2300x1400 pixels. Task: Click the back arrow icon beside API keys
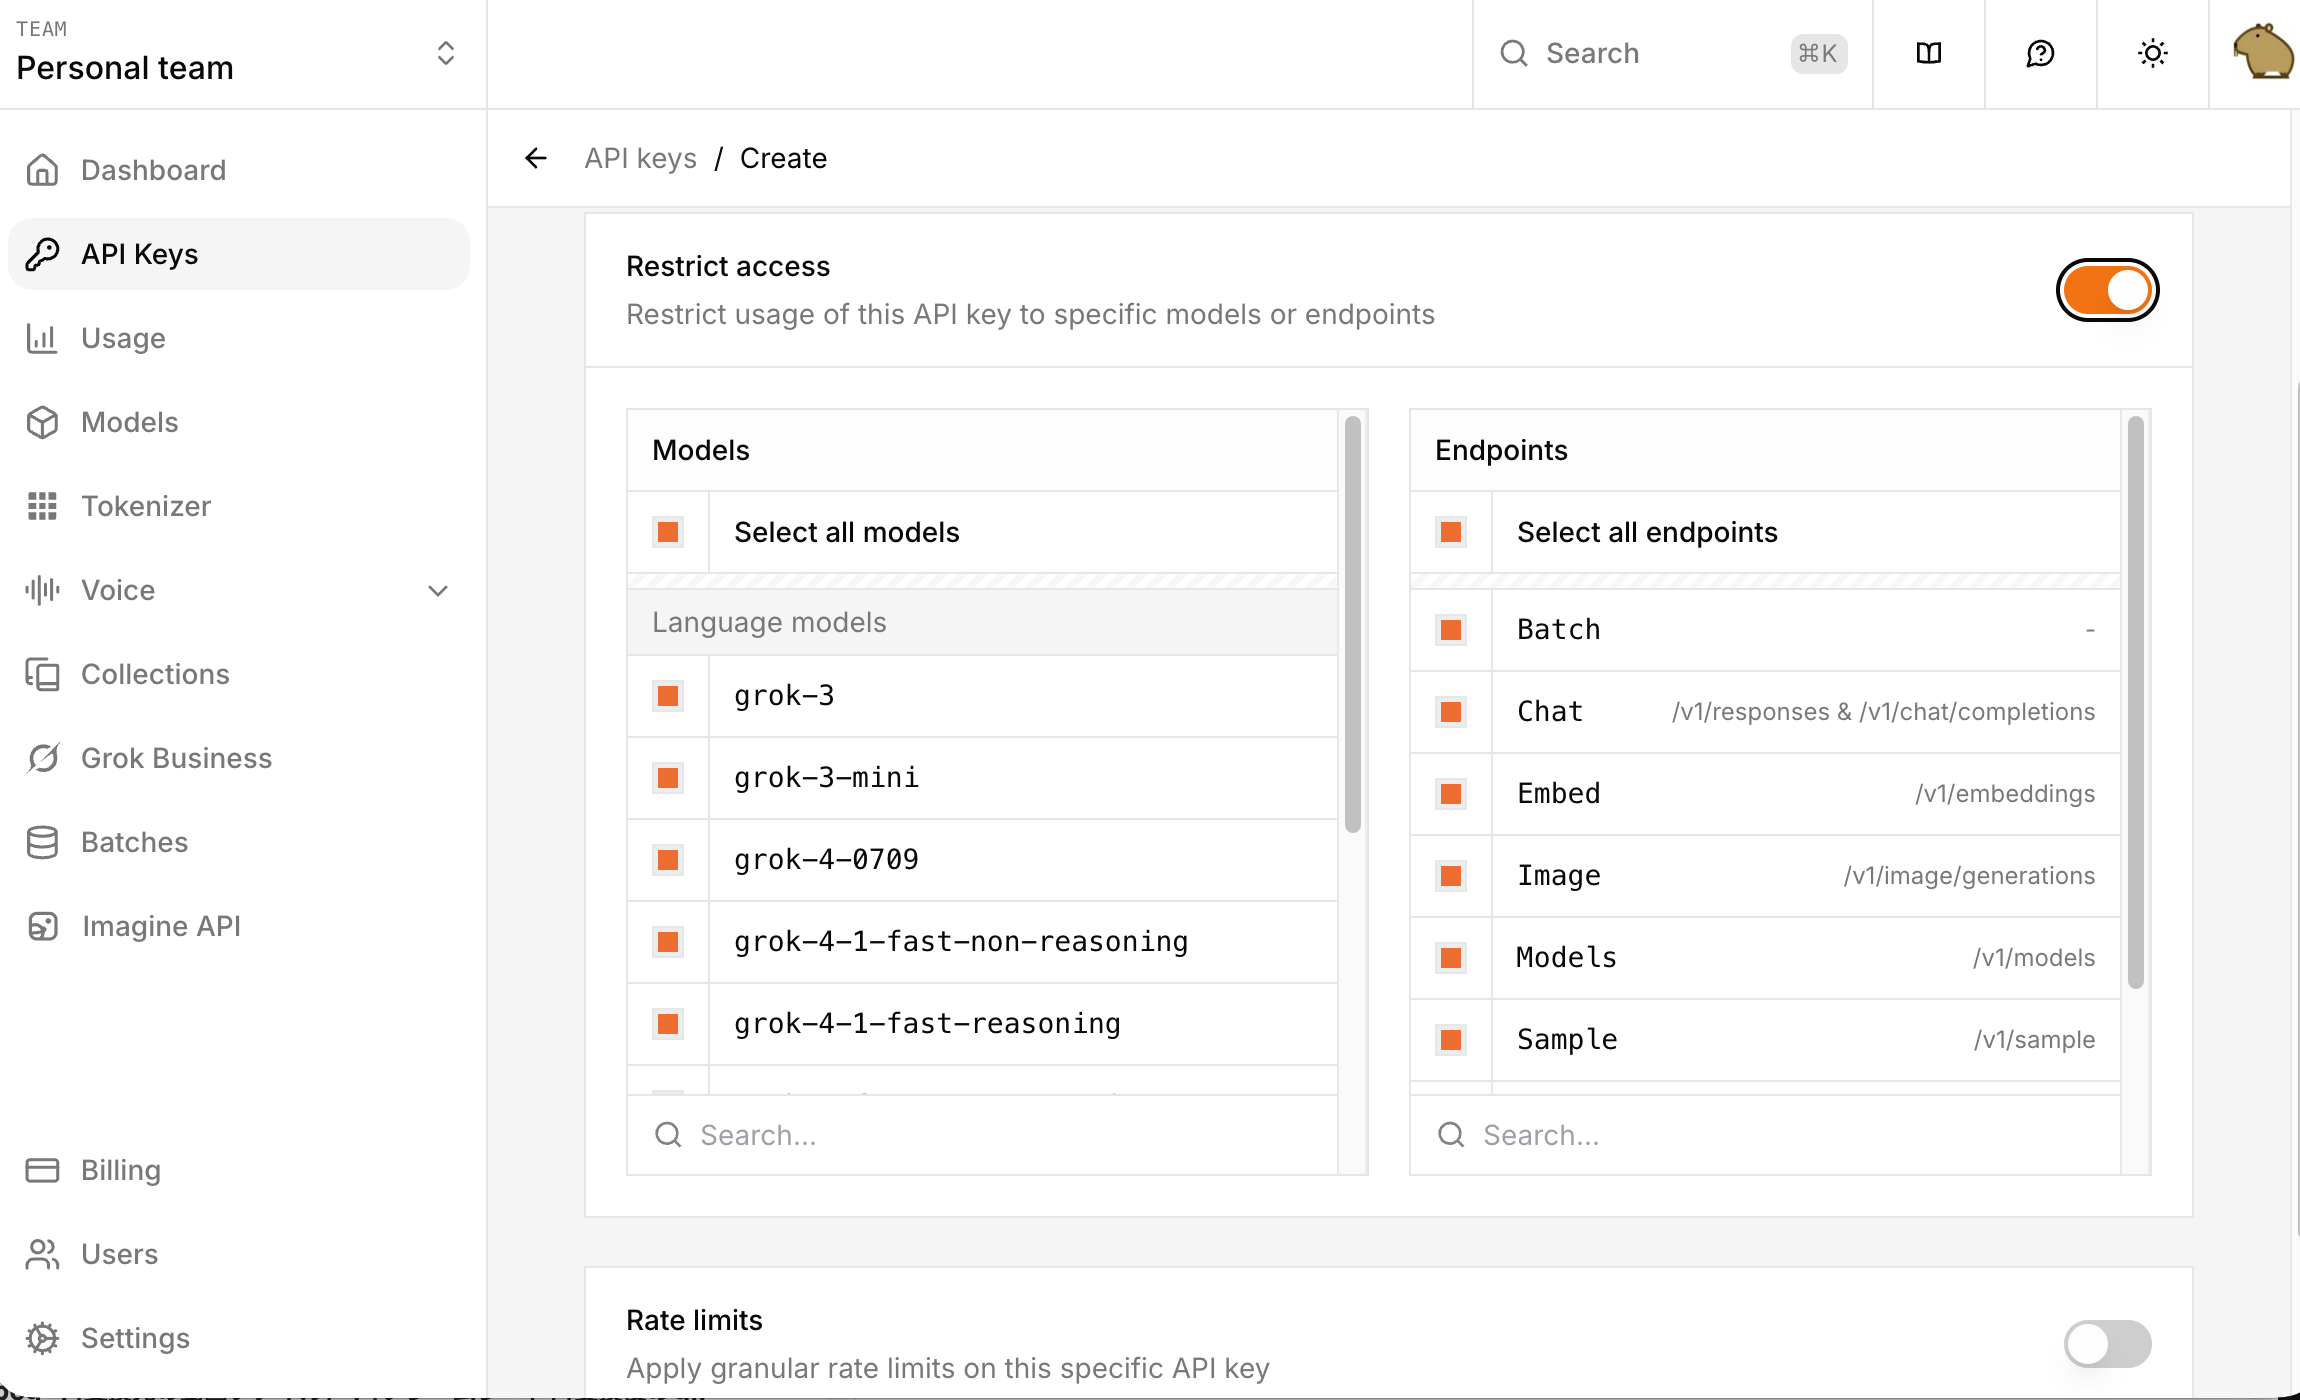(x=536, y=158)
